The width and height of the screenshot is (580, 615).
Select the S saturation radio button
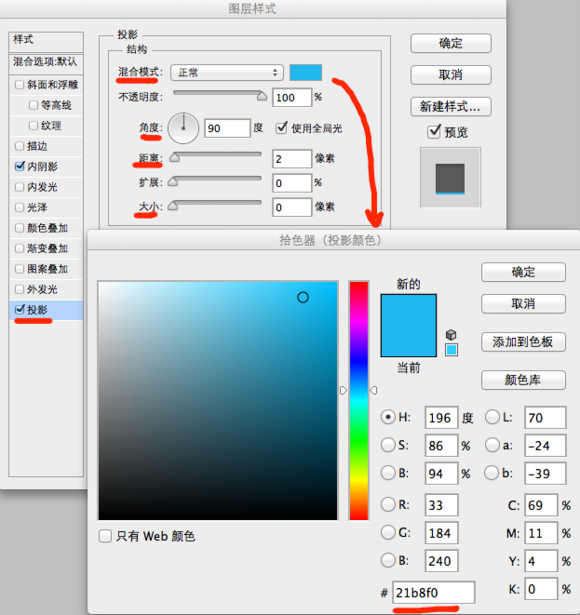coord(388,445)
